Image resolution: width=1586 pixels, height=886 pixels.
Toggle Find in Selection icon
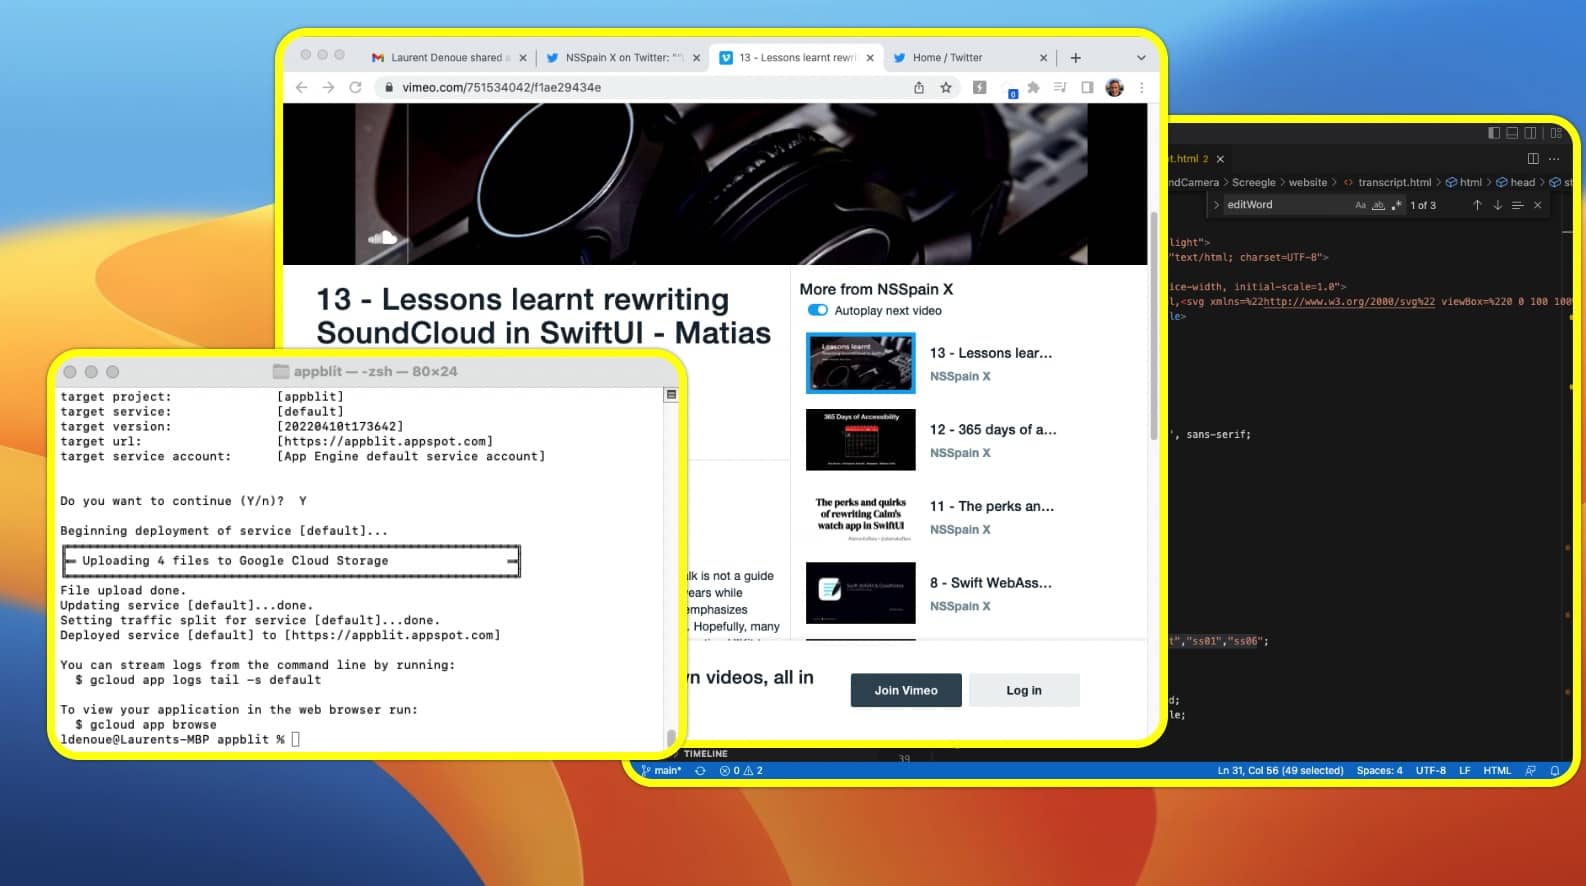tap(1517, 205)
